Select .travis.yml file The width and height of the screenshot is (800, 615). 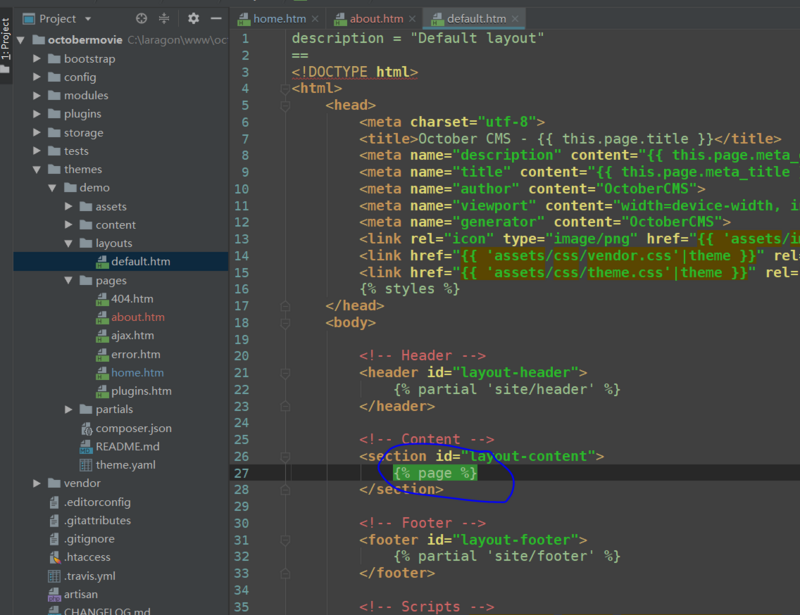89,576
